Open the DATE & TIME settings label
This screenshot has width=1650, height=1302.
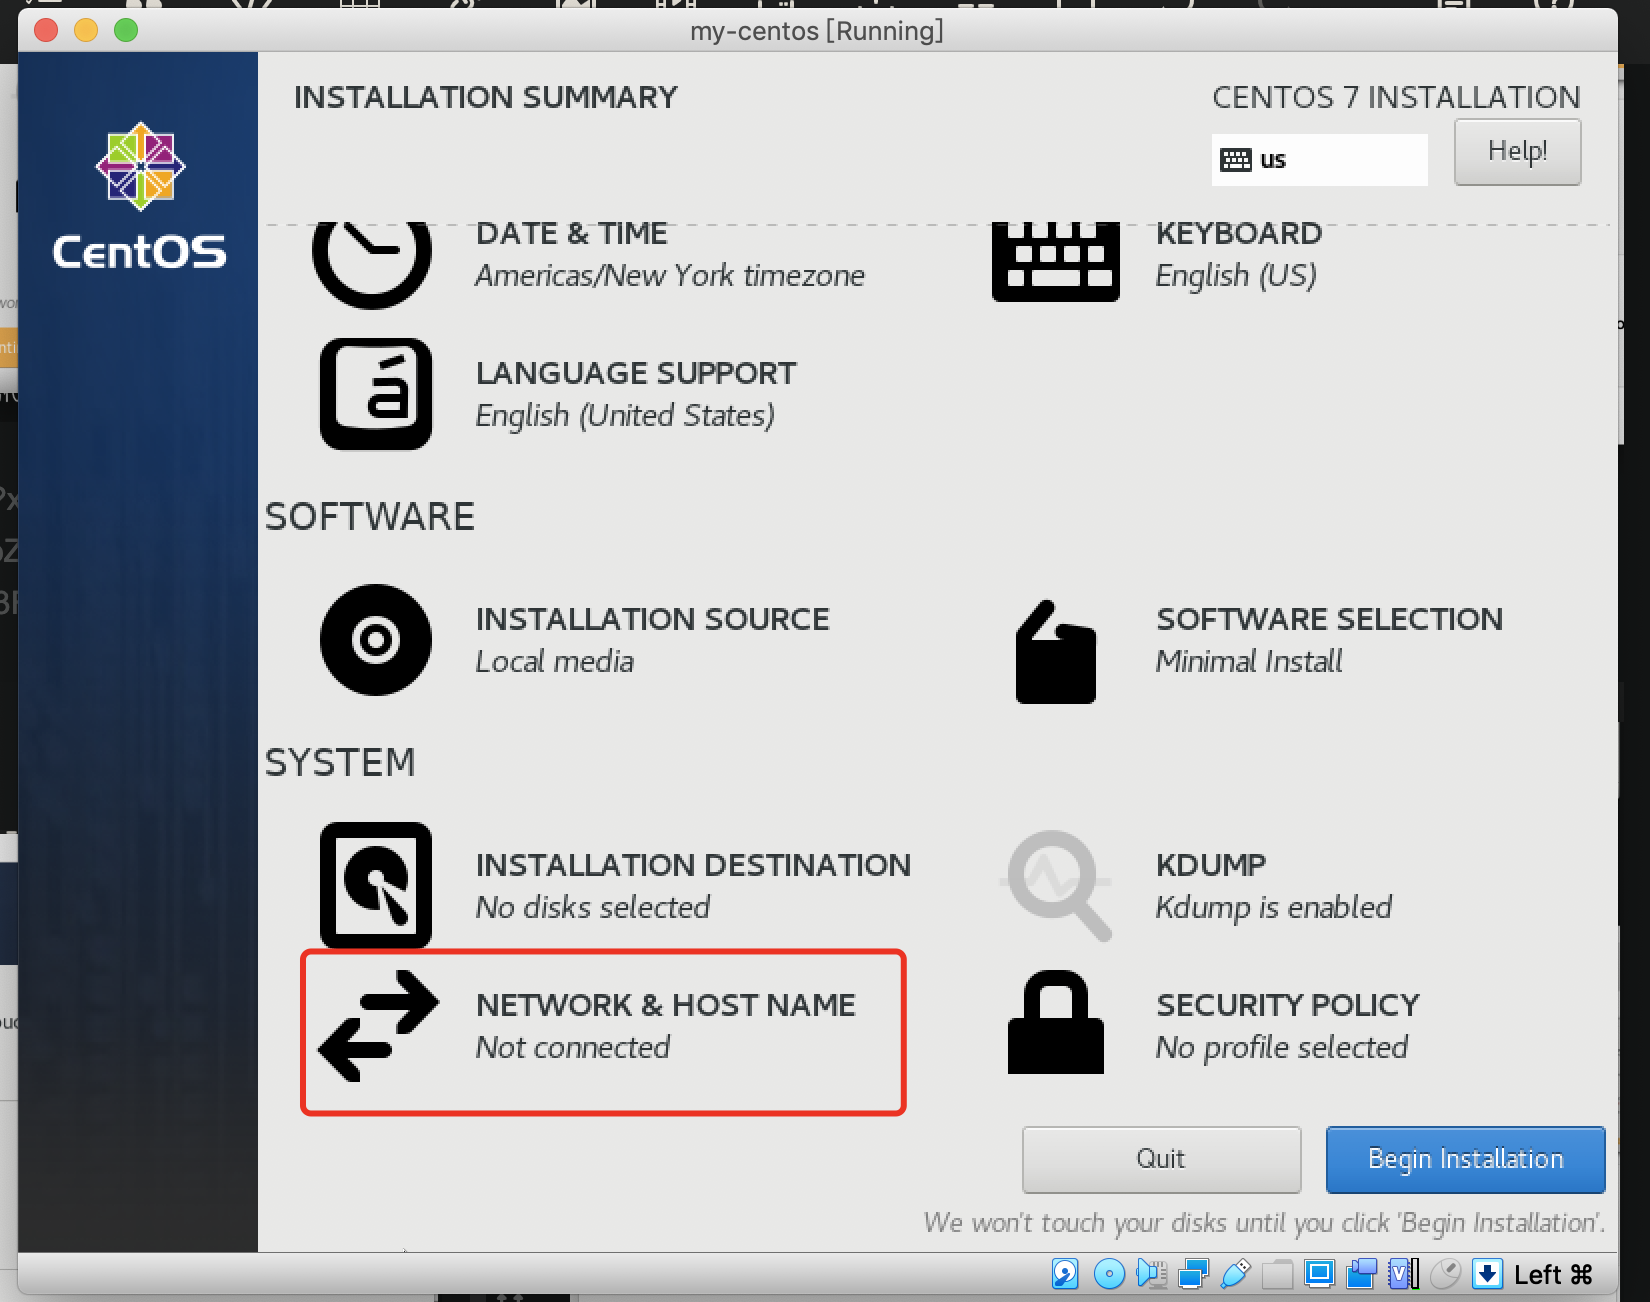click(x=572, y=233)
